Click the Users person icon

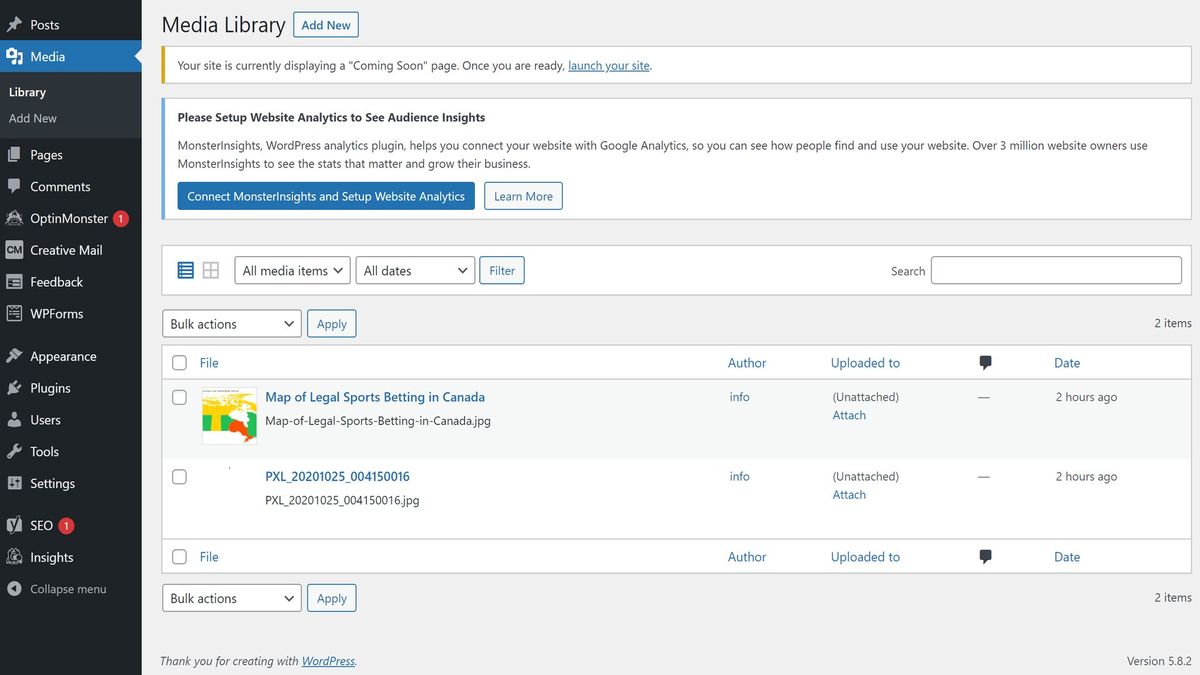pyautogui.click(x=14, y=420)
